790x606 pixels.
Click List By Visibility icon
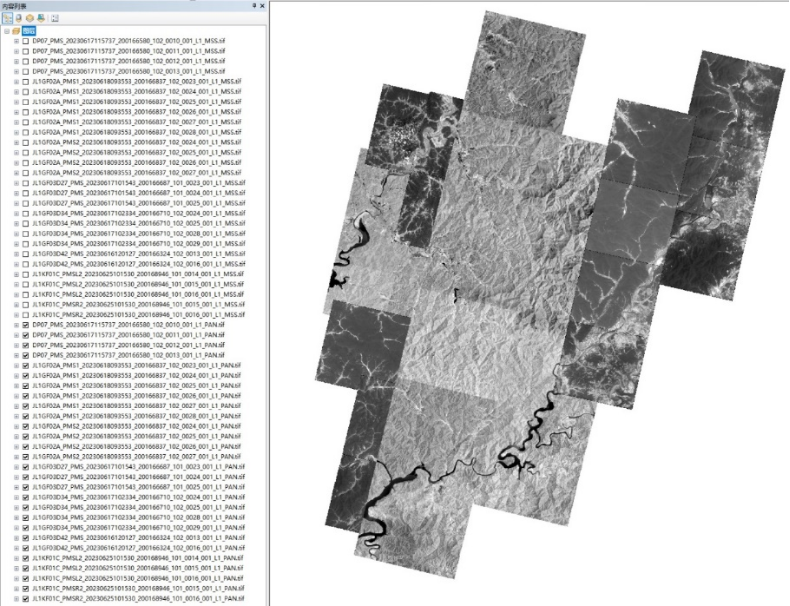click(29, 18)
